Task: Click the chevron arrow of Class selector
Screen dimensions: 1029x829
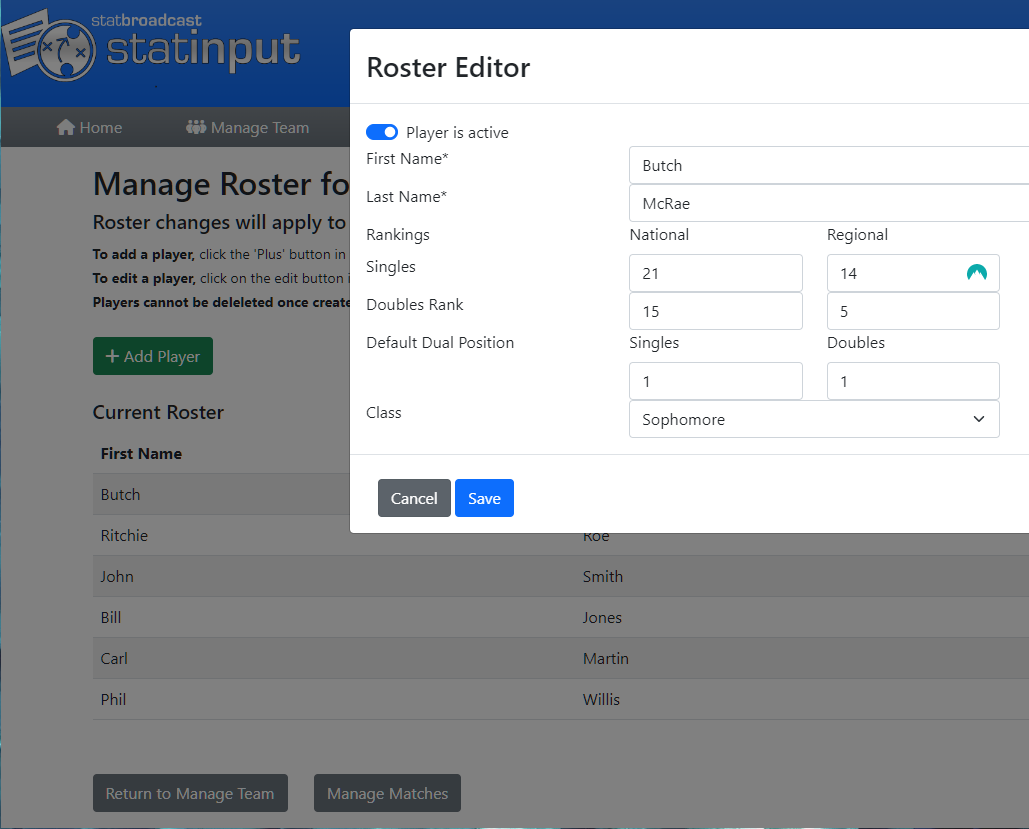Action: pos(978,419)
